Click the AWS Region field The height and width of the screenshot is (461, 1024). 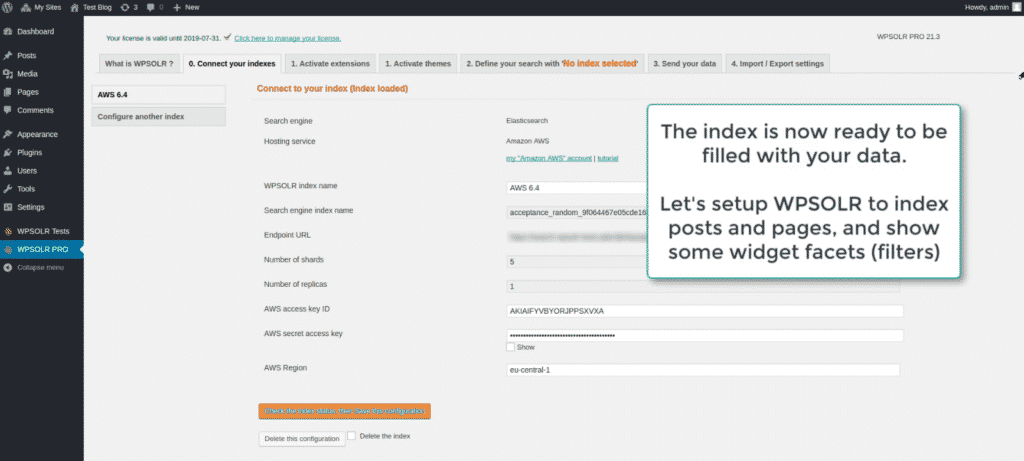(x=703, y=370)
